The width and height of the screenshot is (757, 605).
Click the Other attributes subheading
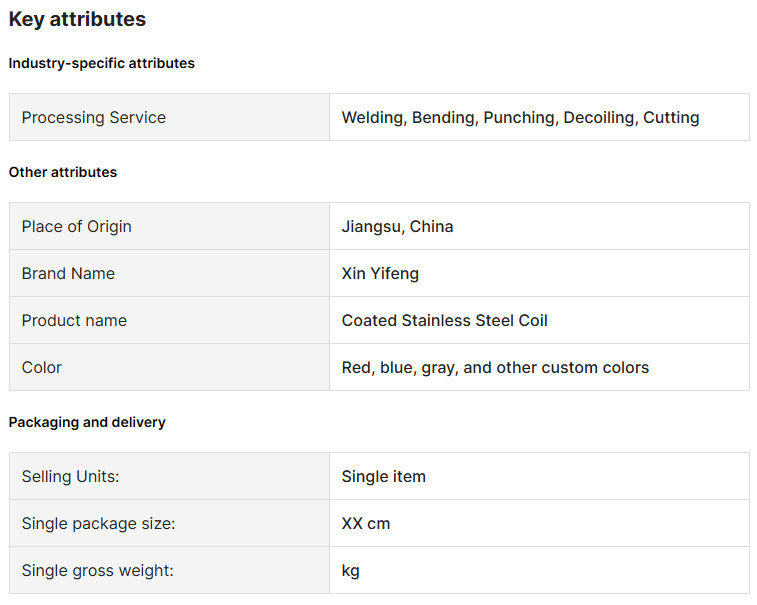point(62,172)
